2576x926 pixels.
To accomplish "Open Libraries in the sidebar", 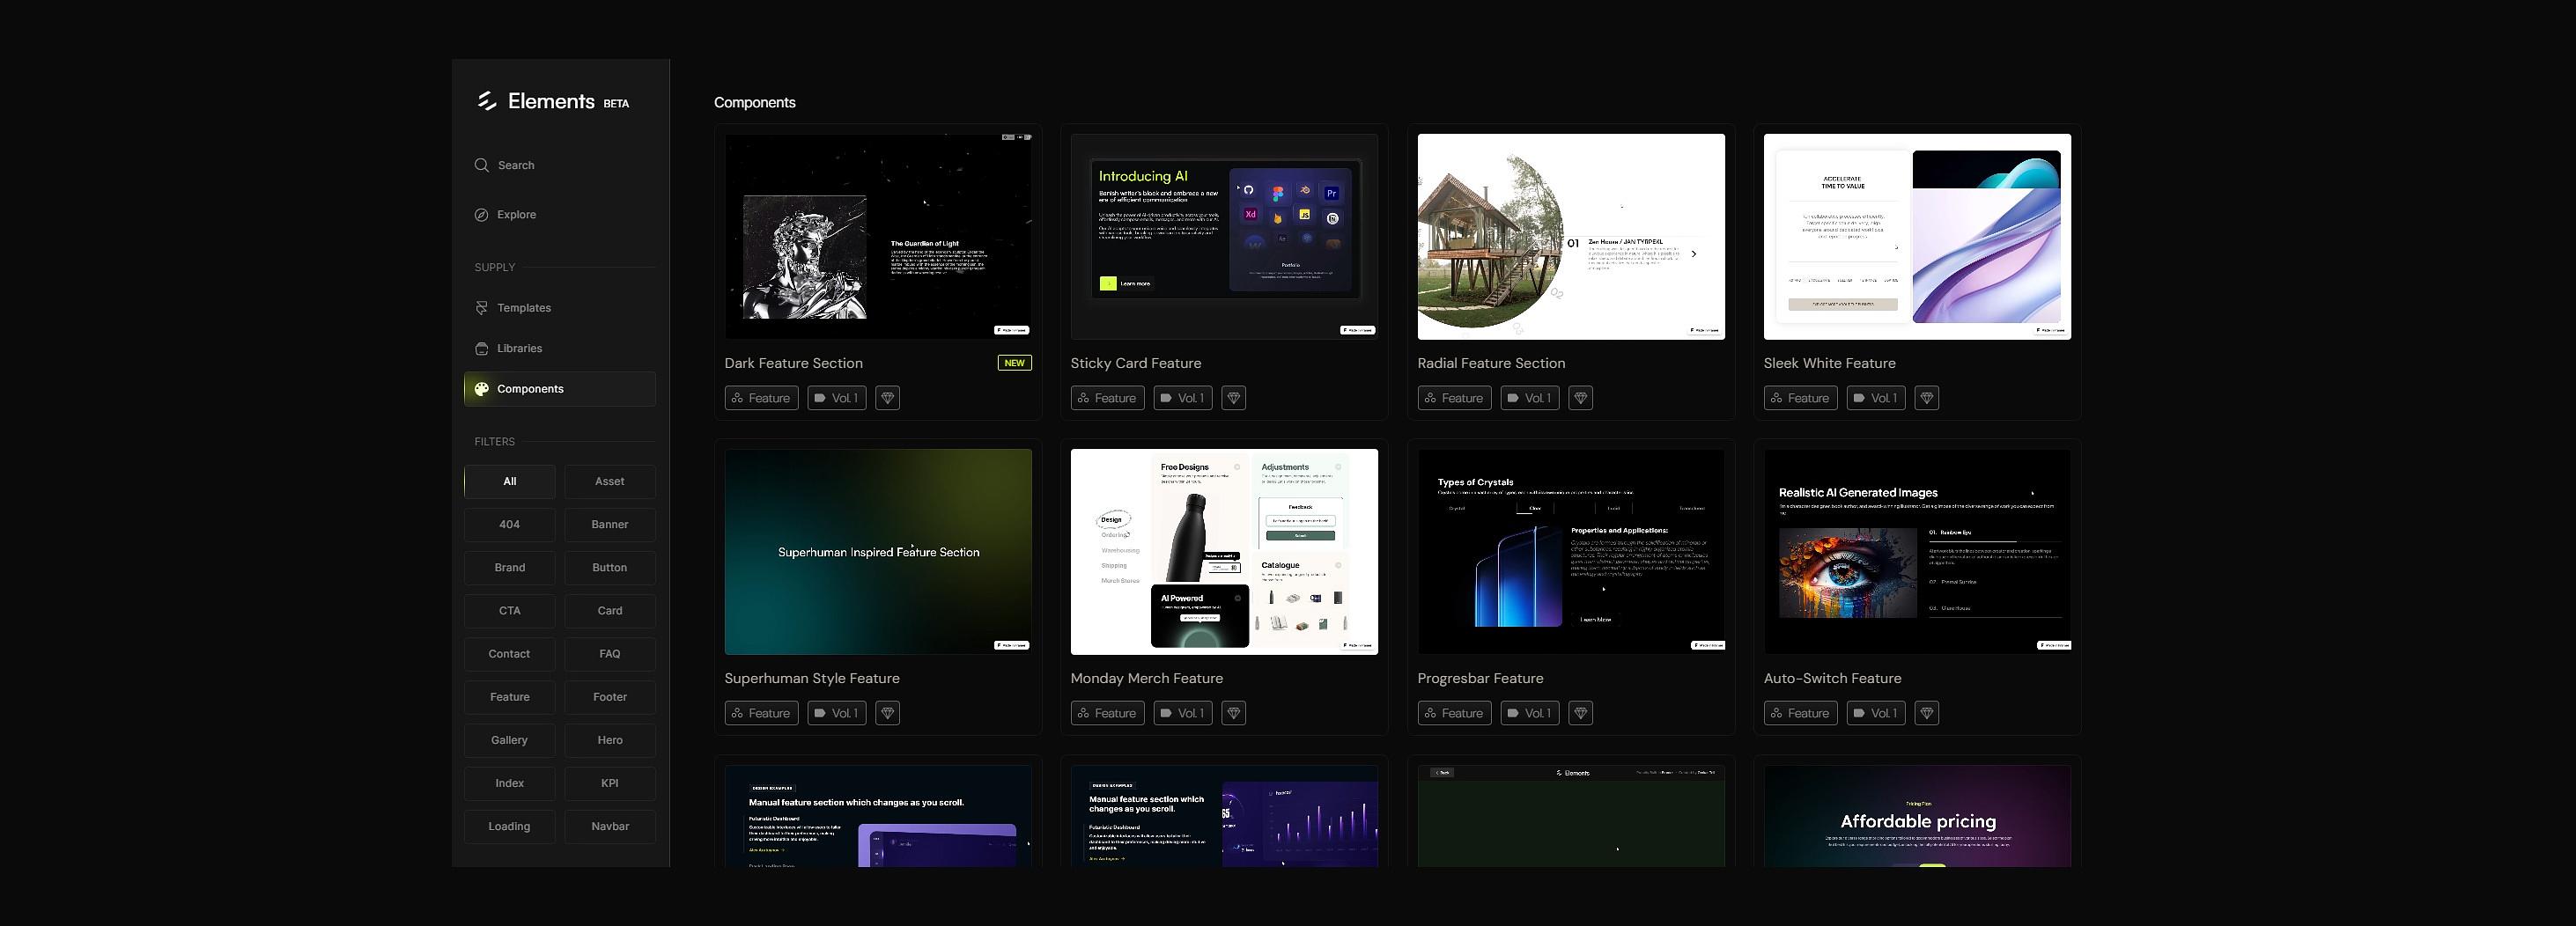I will [x=509, y=349].
